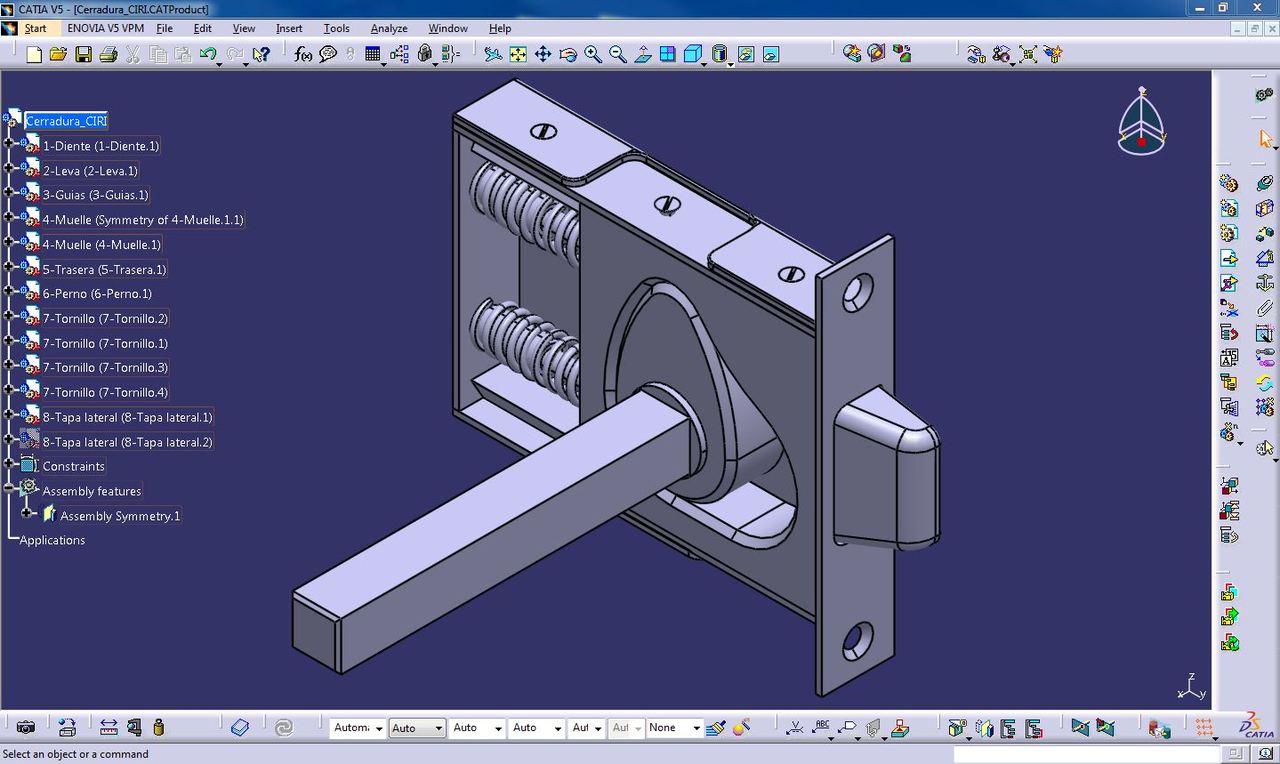Click the command input field in status bar

(x=1087, y=754)
